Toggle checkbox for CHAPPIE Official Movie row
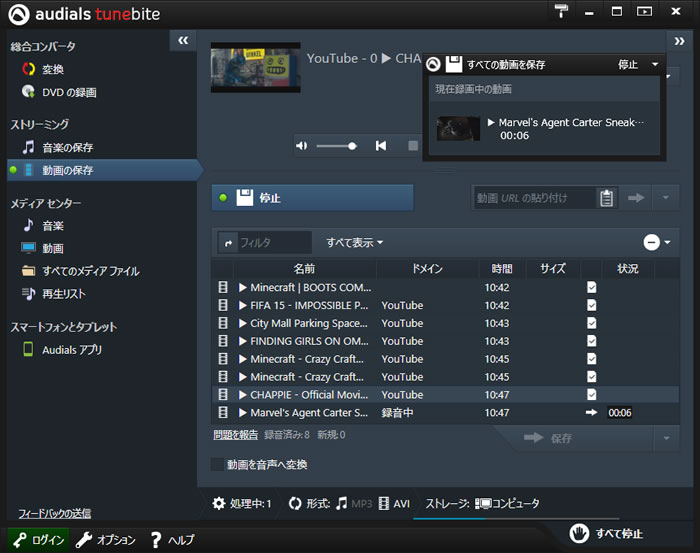The width and height of the screenshot is (700, 553). coord(592,395)
